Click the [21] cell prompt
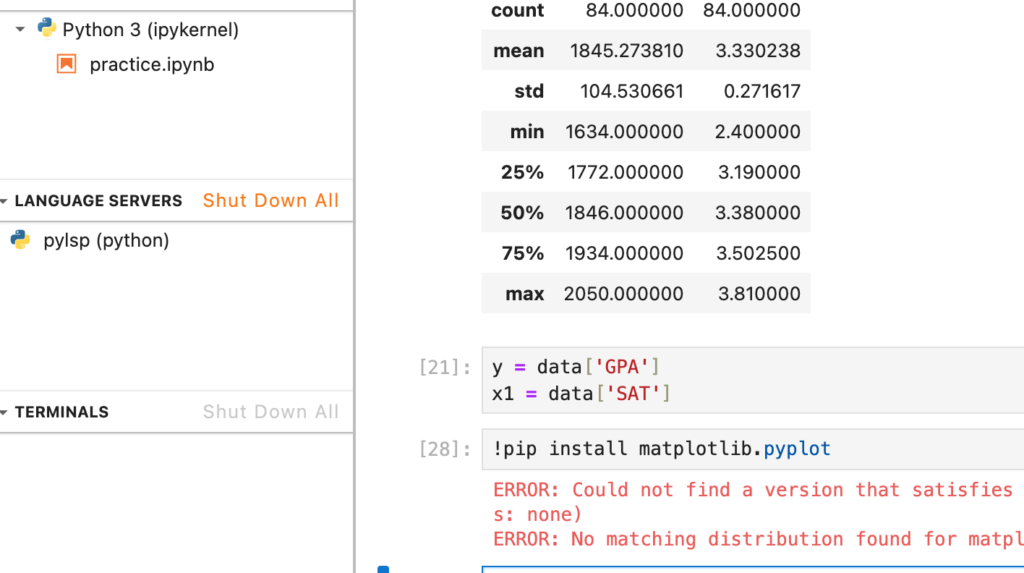1024x573 pixels. [444, 367]
